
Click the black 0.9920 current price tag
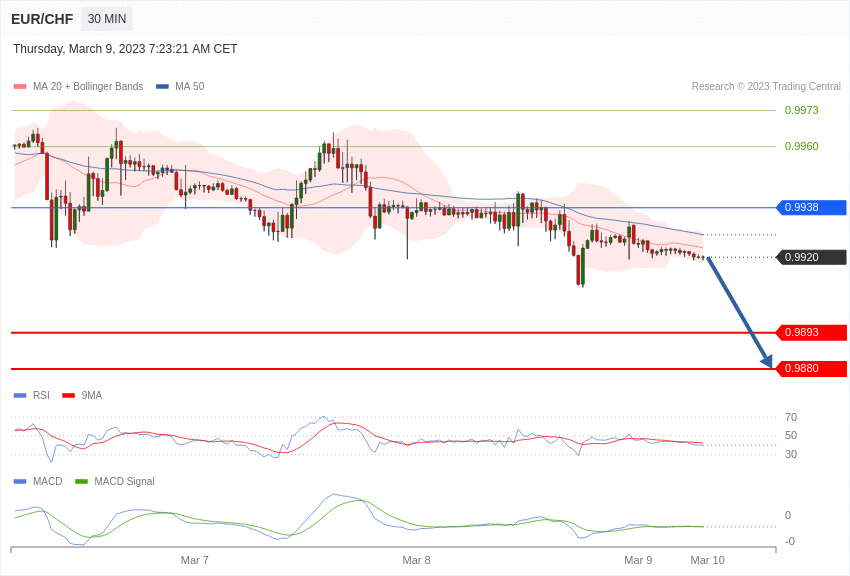click(x=812, y=257)
